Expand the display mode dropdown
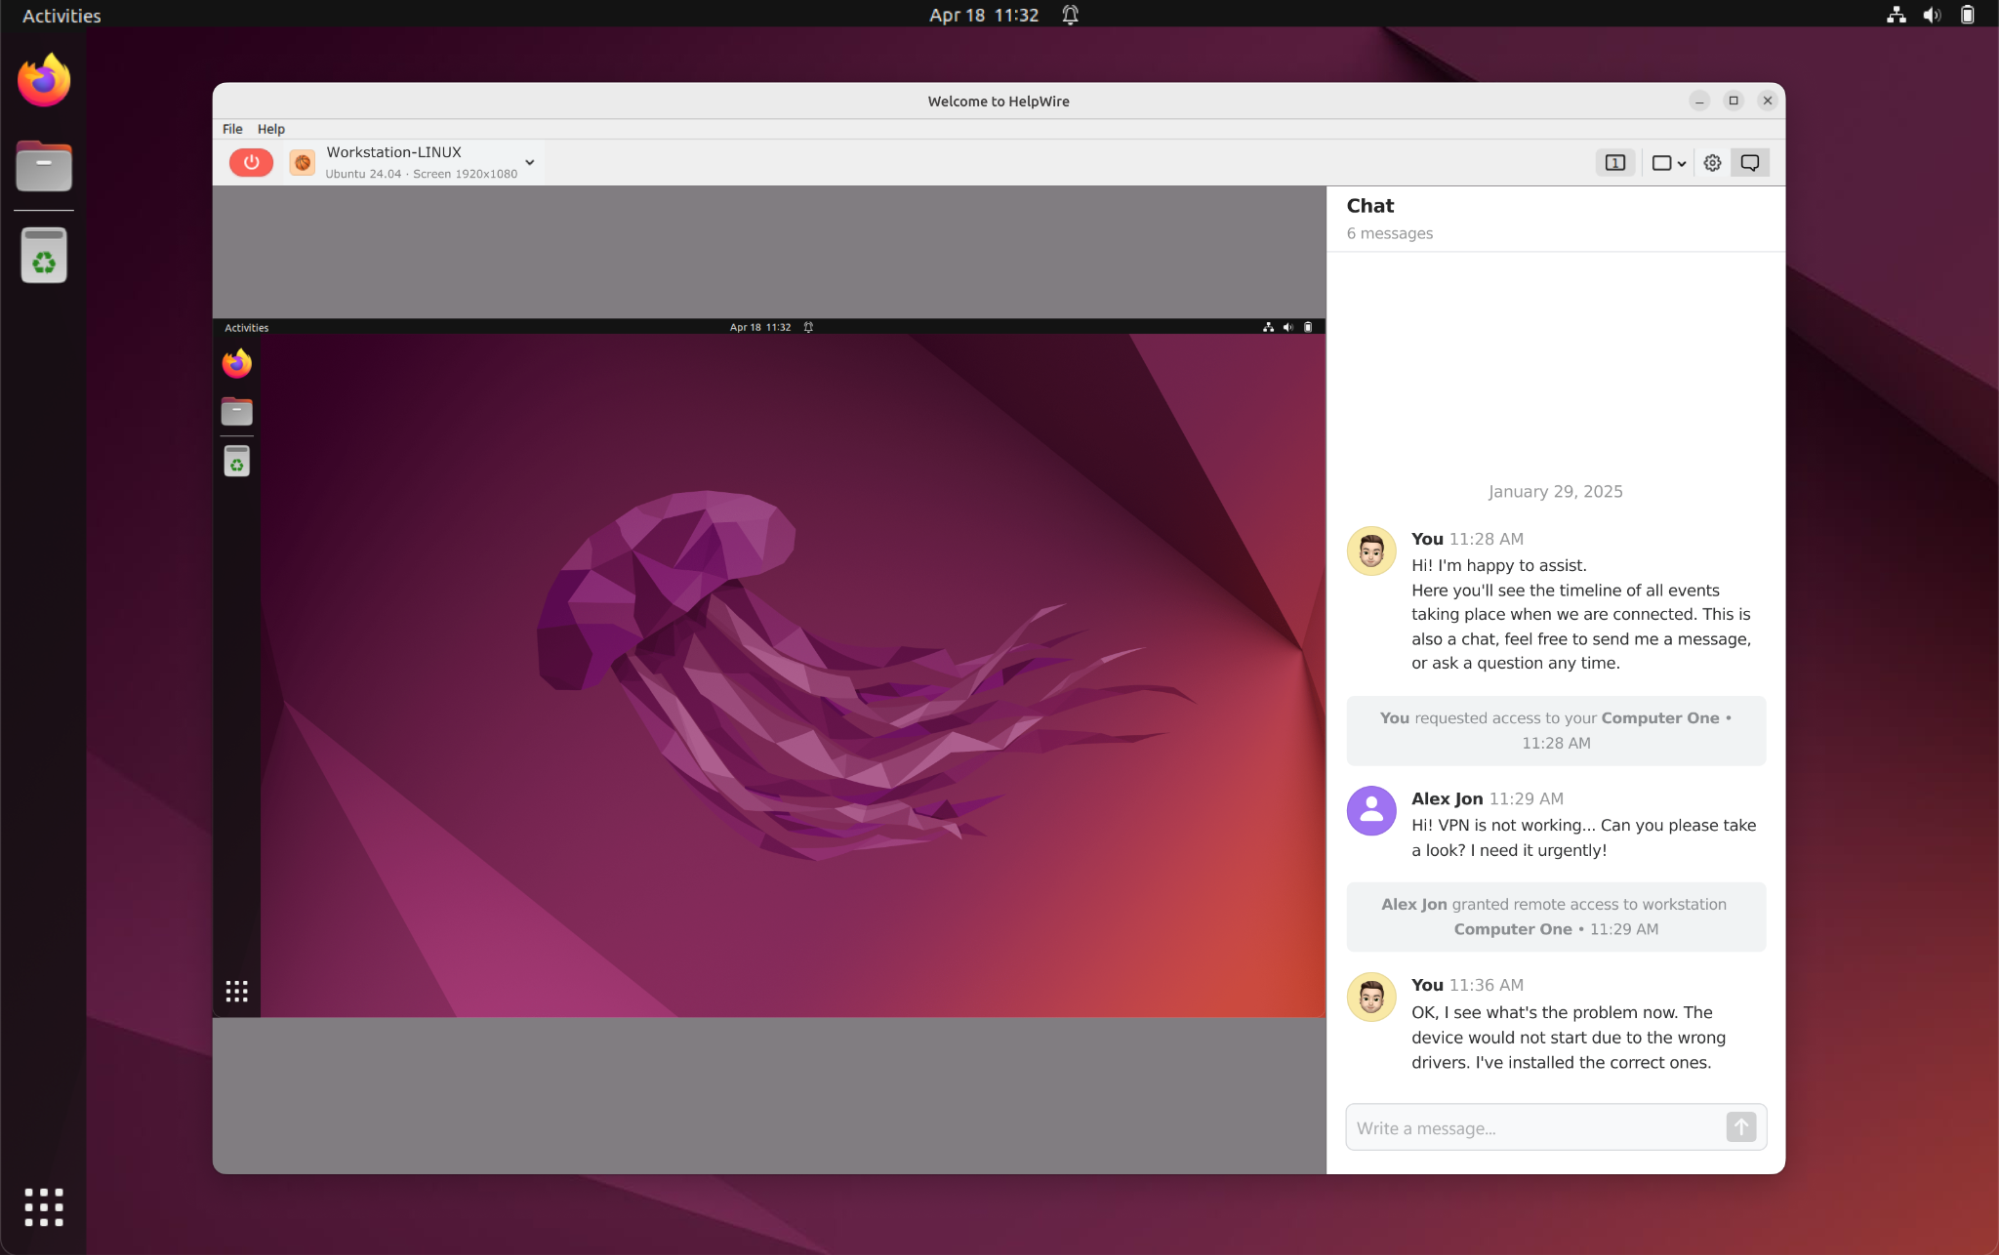This screenshot has width=1999, height=1256. point(1669,162)
